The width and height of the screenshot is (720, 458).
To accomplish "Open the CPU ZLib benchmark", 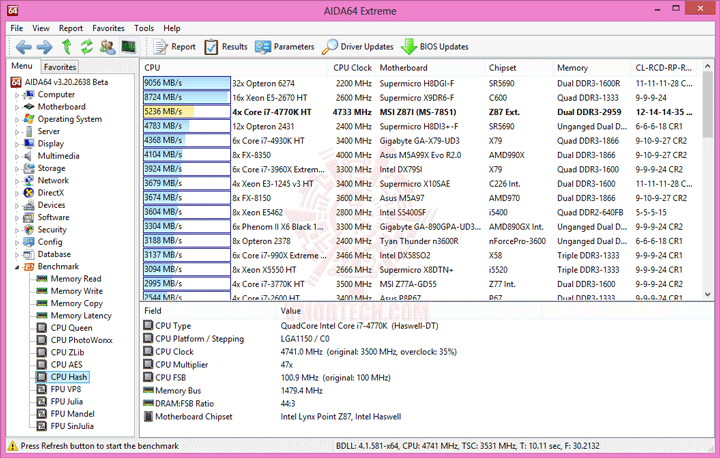I will (x=68, y=352).
